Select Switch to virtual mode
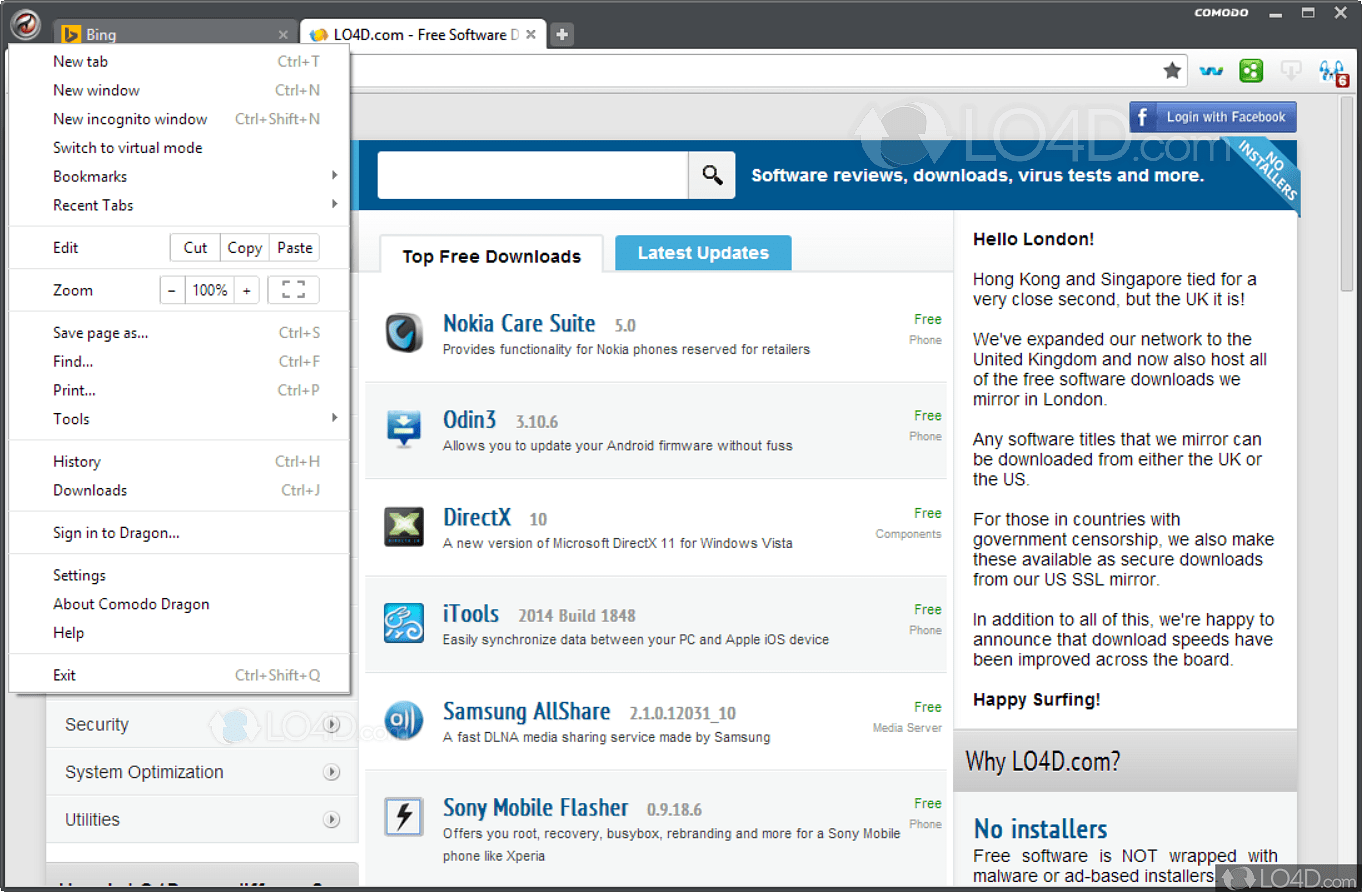 179,148
